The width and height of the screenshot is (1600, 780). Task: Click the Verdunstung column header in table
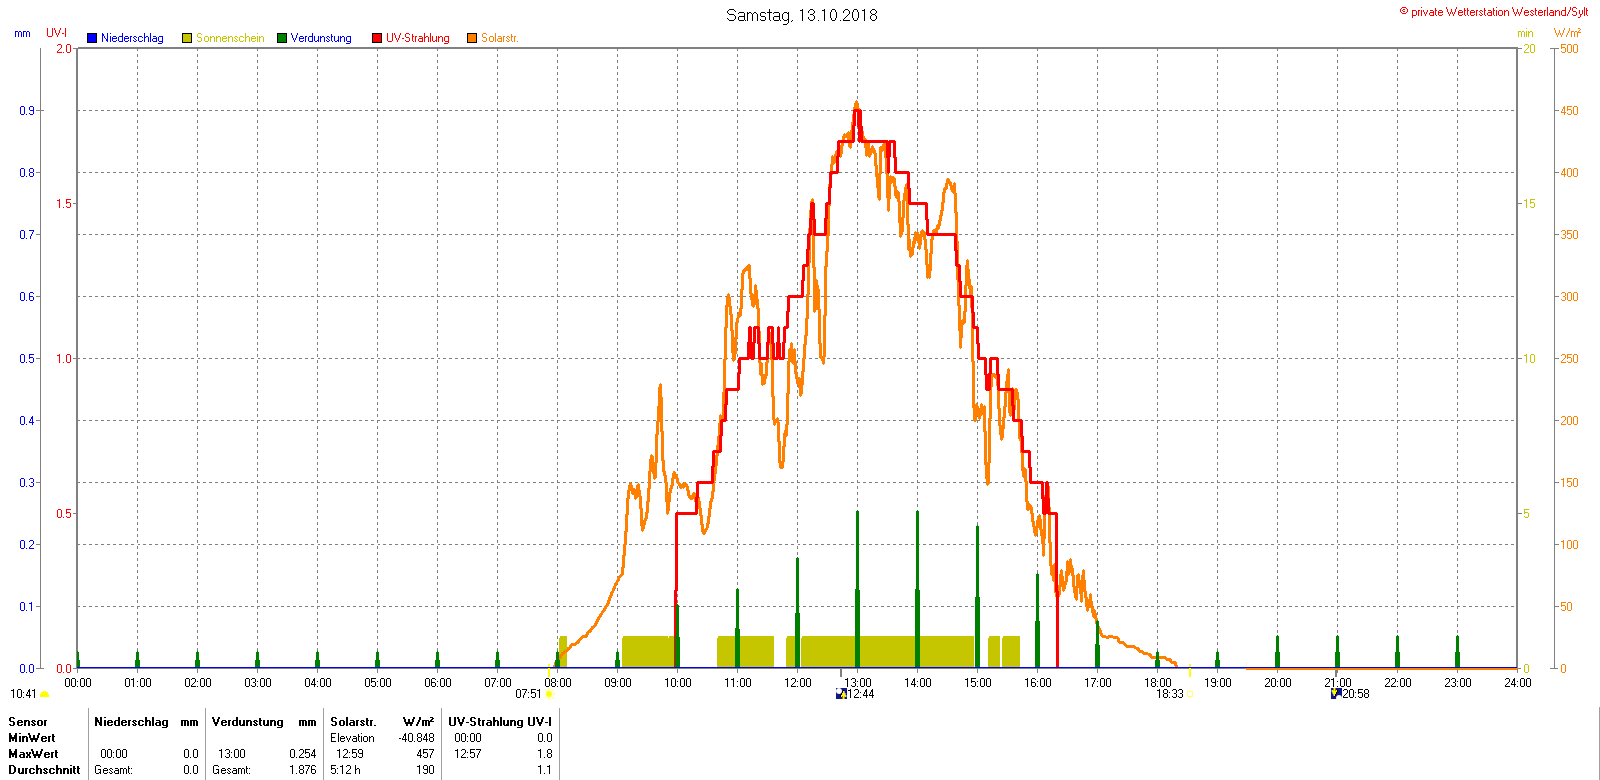pos(248,722)
